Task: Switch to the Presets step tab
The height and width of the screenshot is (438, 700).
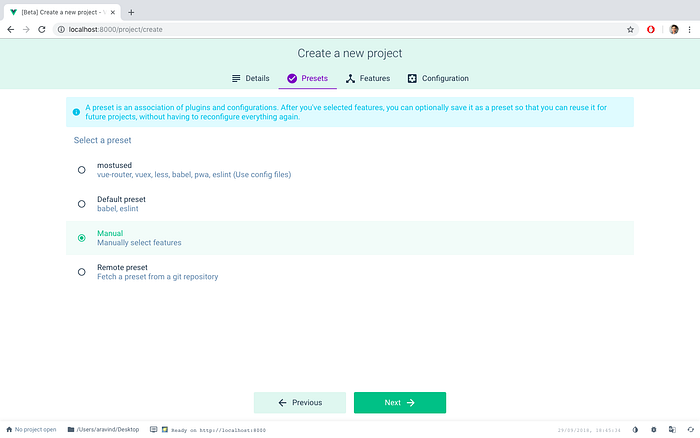Action: [x=308, y=79]
